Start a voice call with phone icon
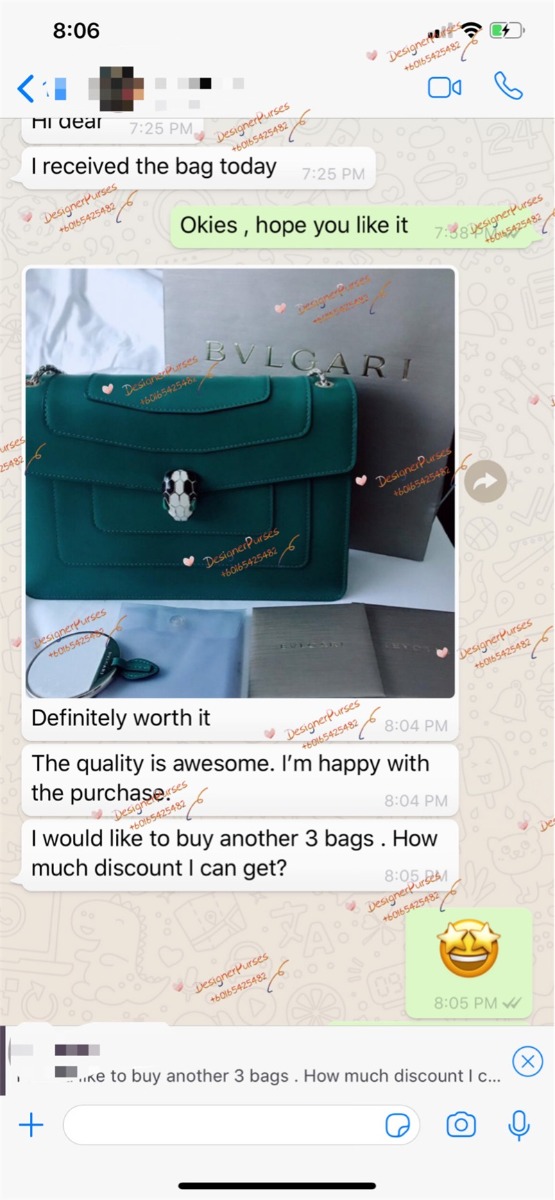Viewport: 555px width, 1200px height. tap(508, 87)
